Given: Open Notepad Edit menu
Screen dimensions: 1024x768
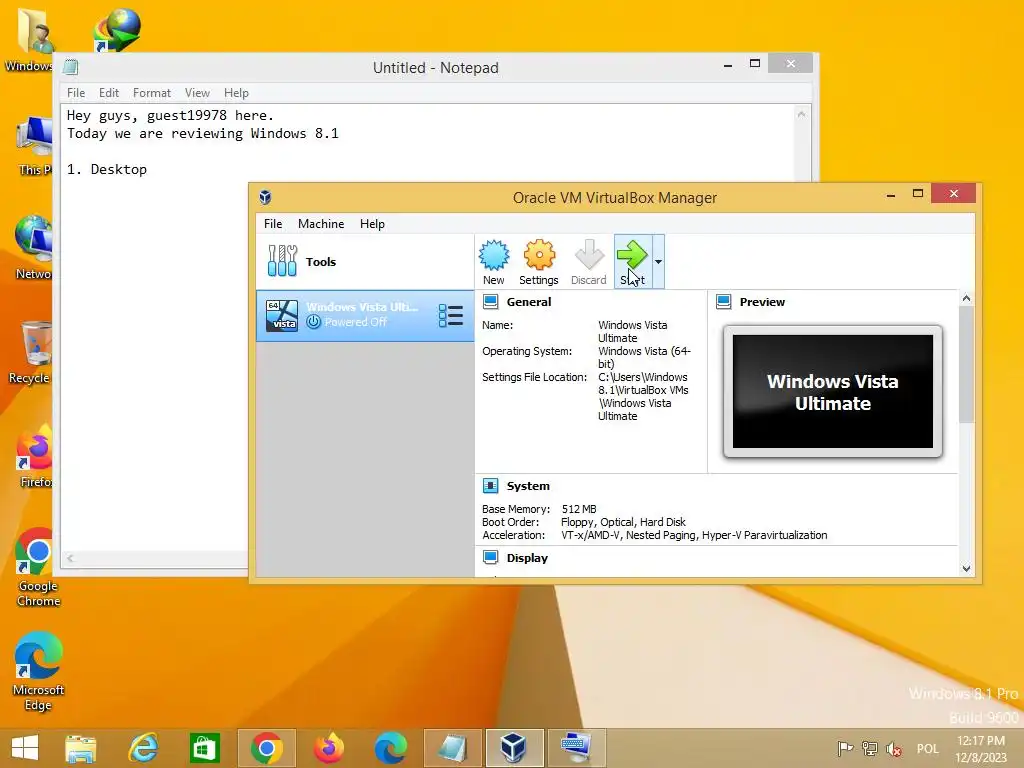Looking at the screenshot, I should pos(109,93).
